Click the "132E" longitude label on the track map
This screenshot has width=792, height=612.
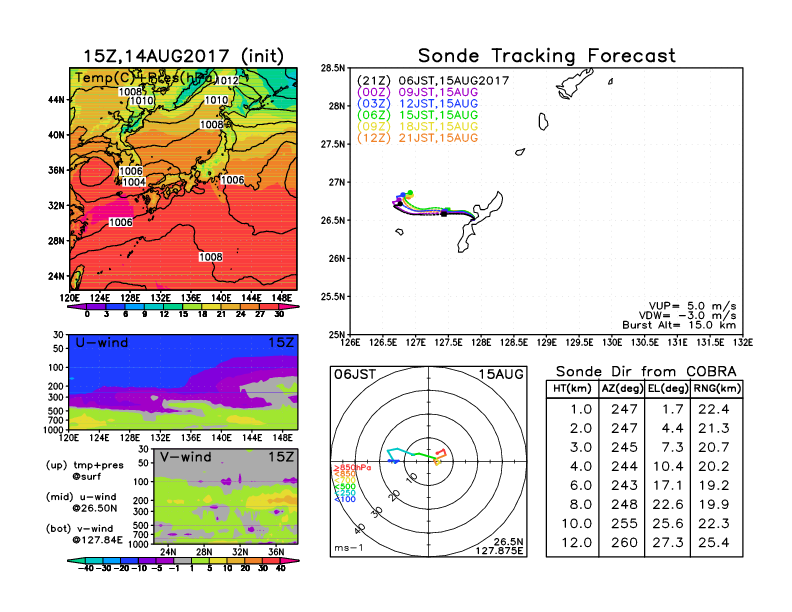pyautogui.click(x=742, y=342)
